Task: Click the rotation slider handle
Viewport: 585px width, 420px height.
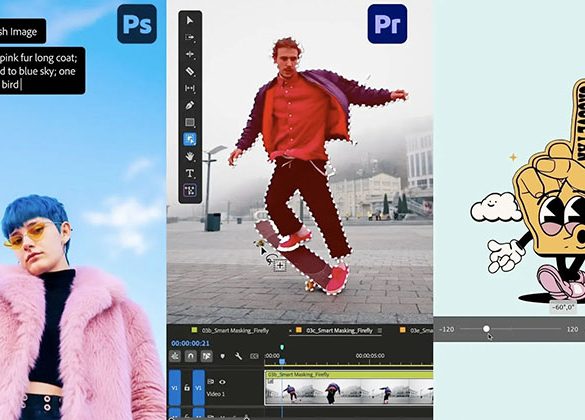Action: [486, 329]
